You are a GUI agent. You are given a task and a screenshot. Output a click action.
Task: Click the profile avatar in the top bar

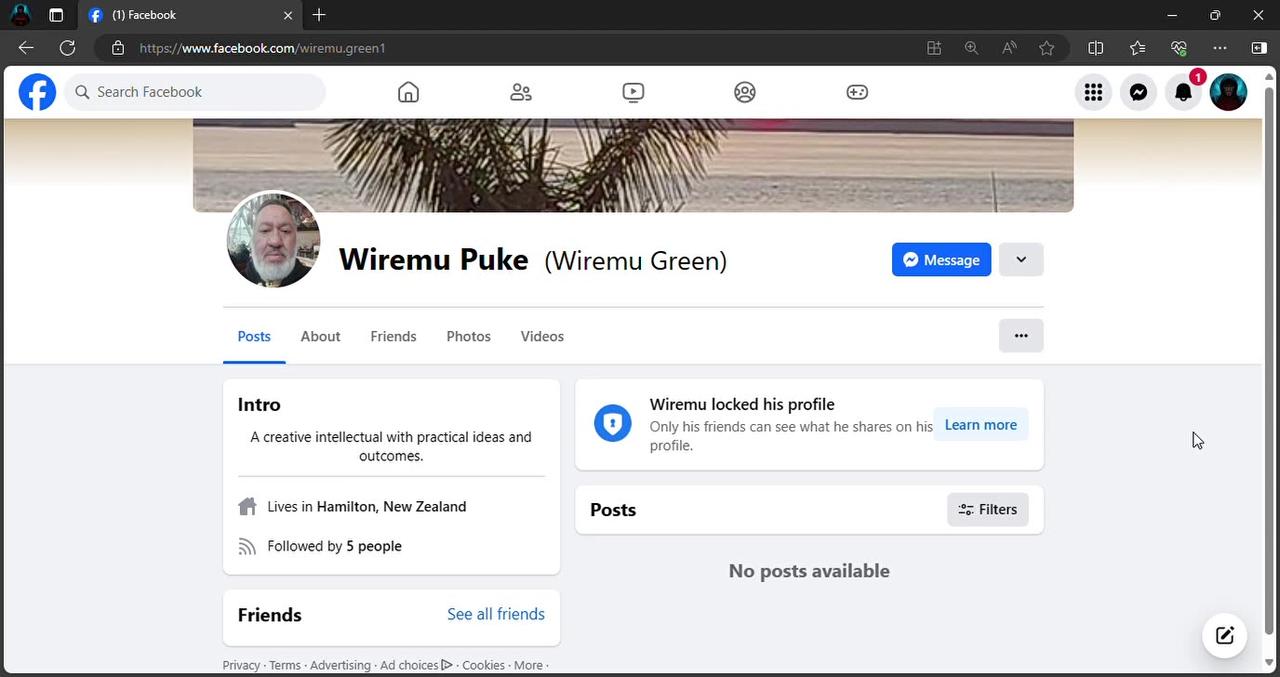click(1227, 91)
